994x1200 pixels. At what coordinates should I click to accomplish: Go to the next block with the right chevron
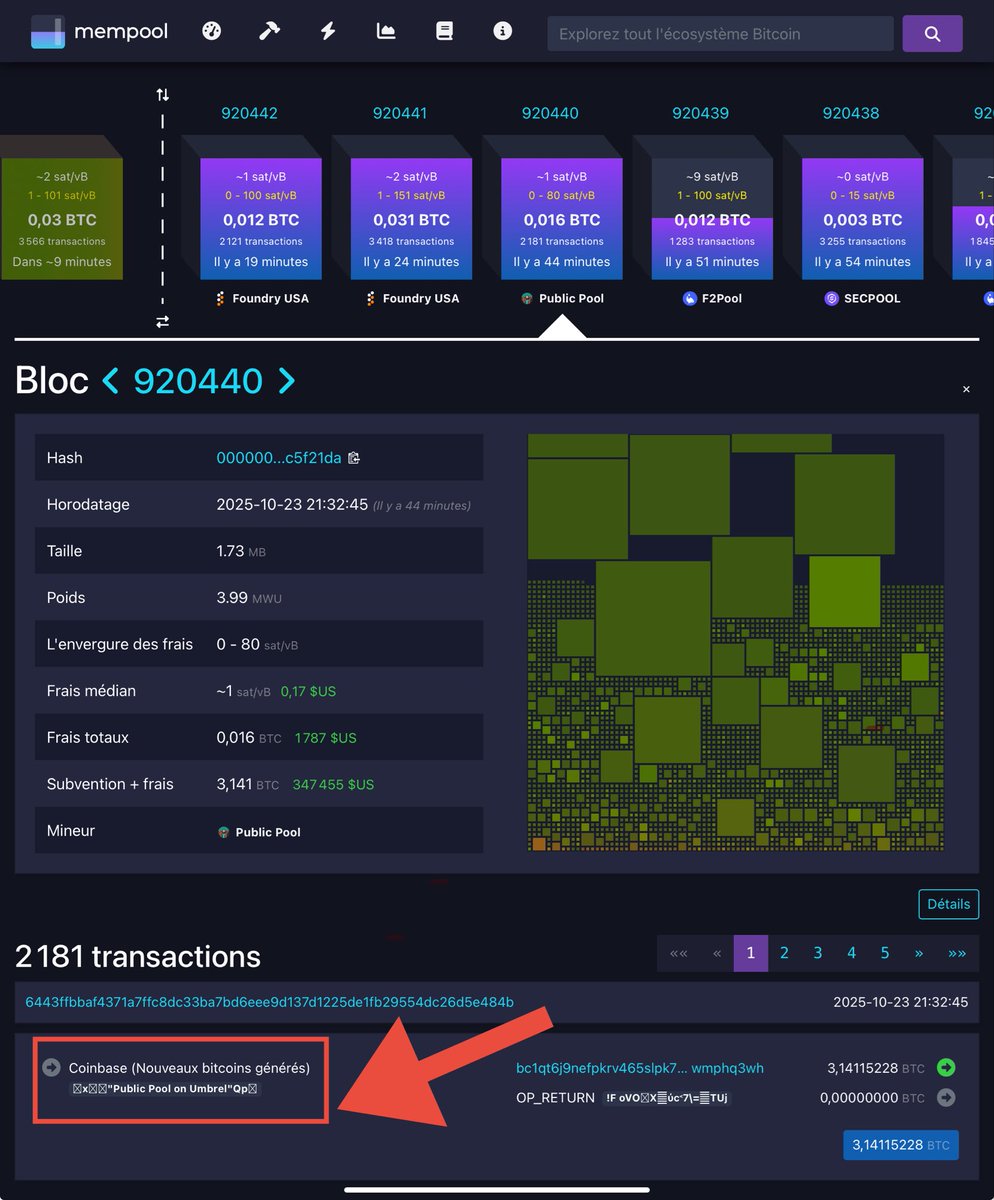[x=287, y=381]
